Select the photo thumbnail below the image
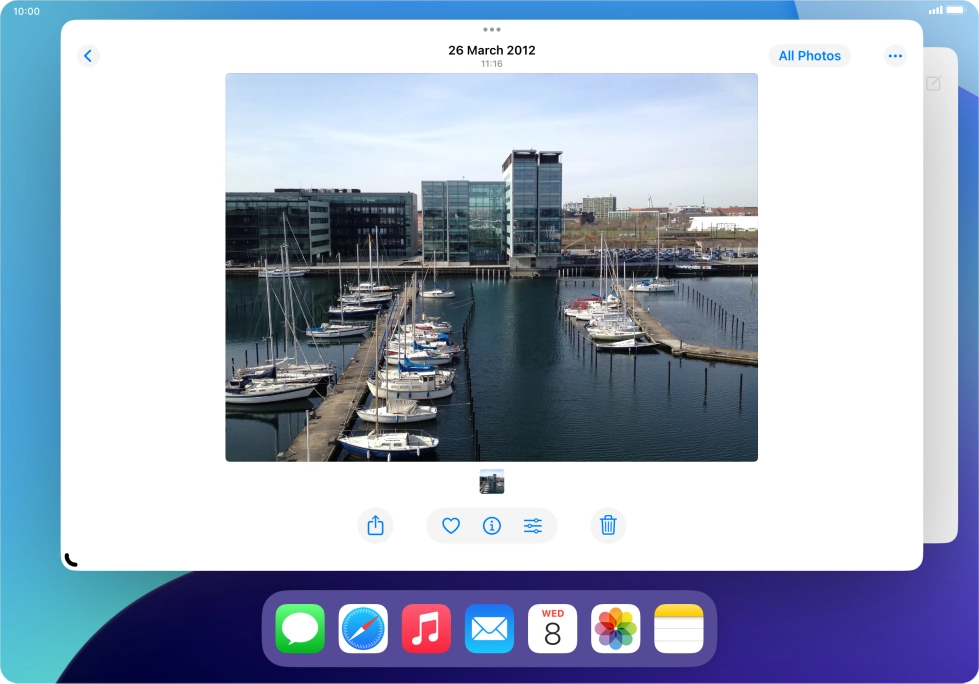 [x=491, y=481]
